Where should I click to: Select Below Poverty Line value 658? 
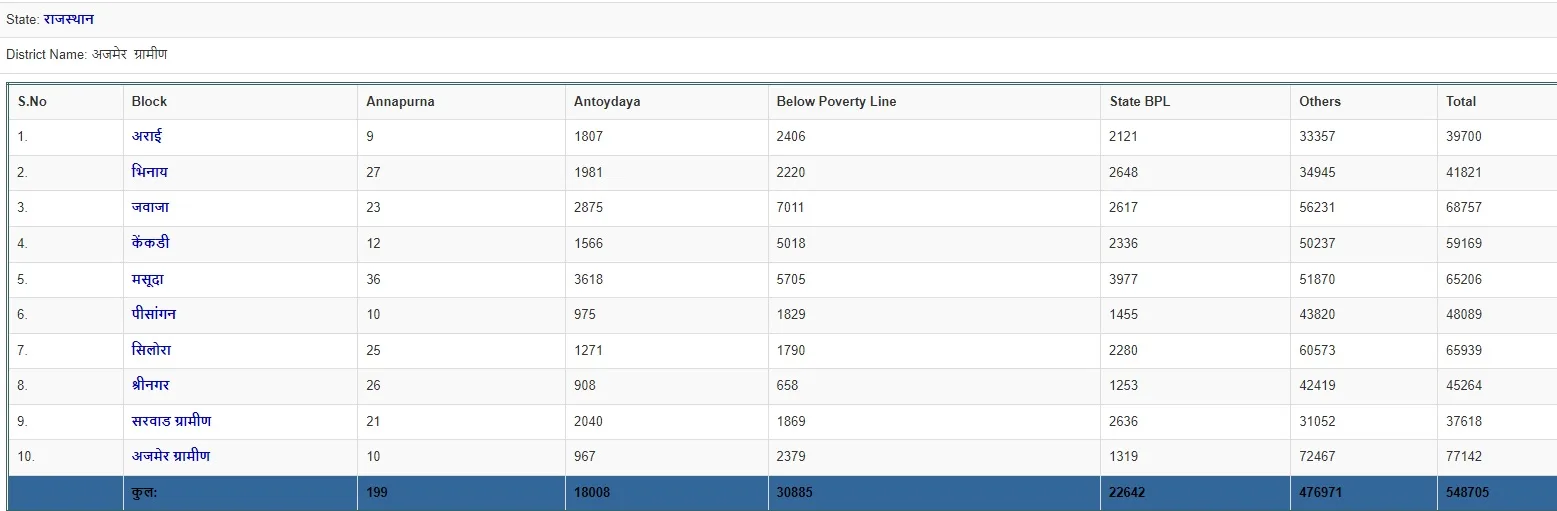click(x=787, y=386)
